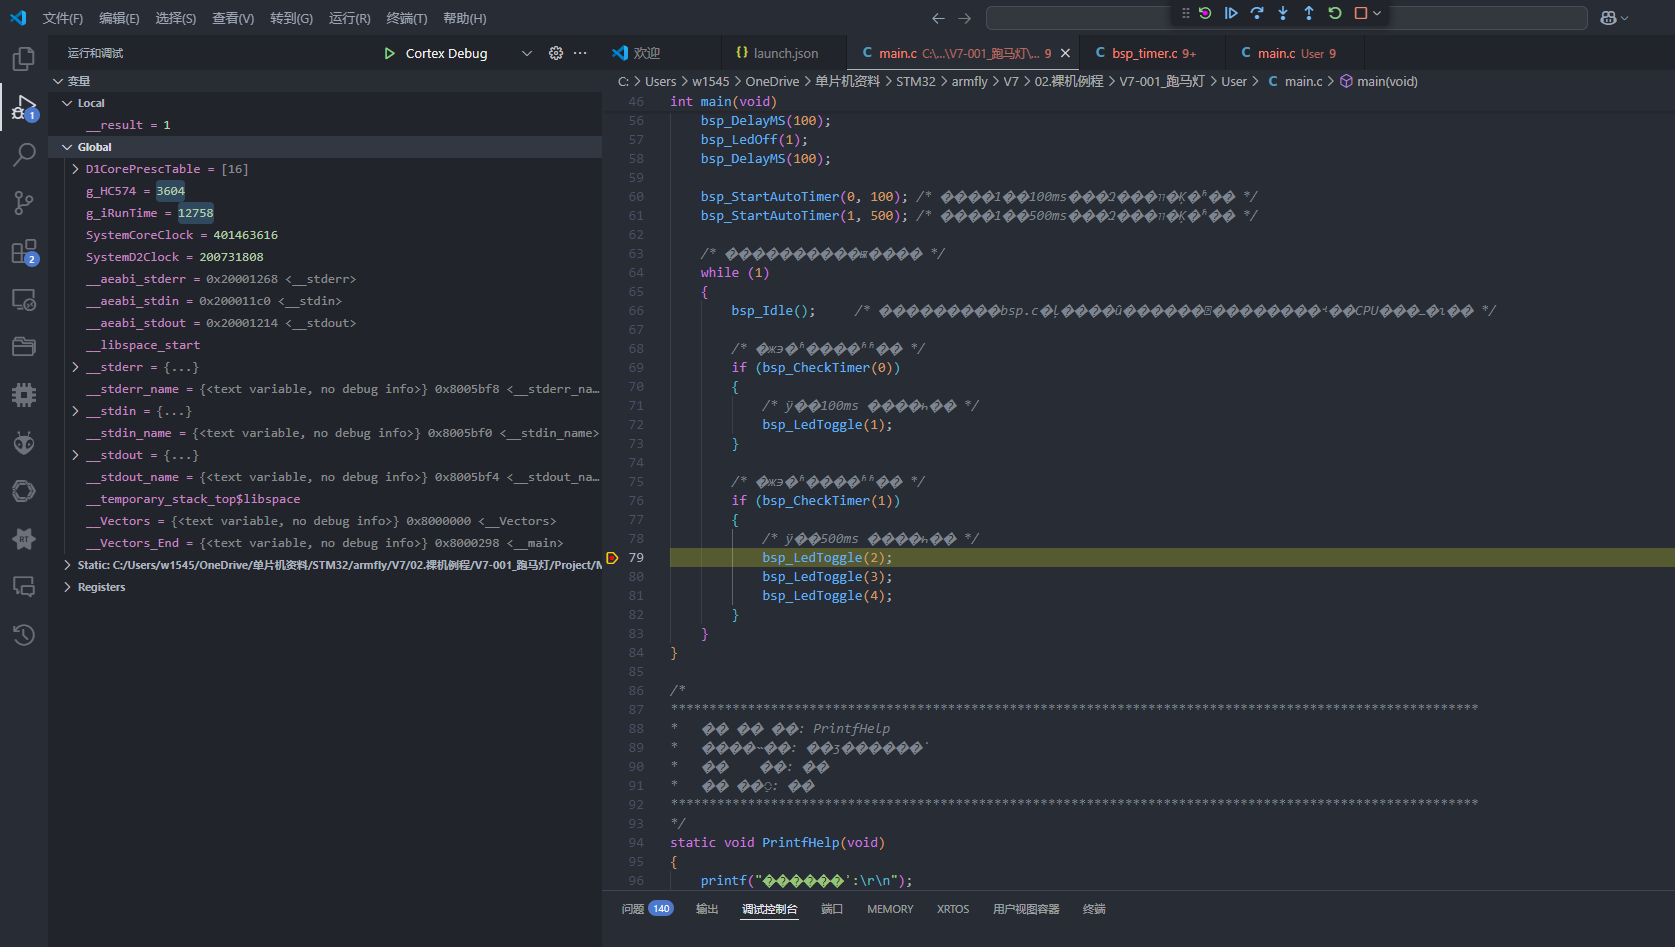Open the 终端 terminal panel tab
This screenshot has height=947, width=1675.
(x=1094, y=909)
